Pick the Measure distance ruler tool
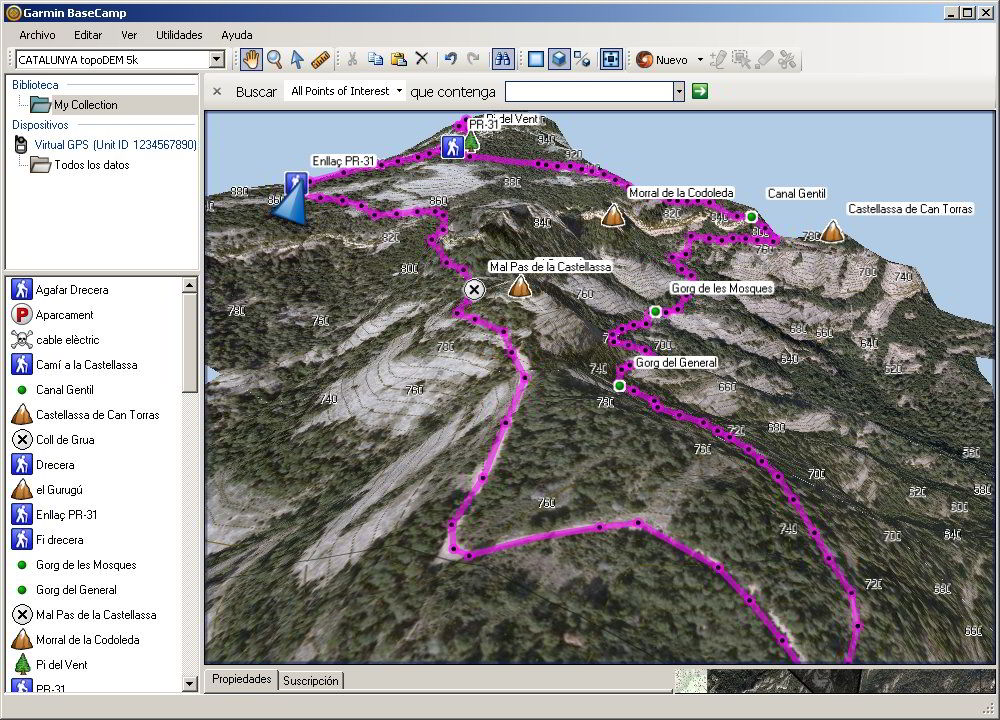The height and width of the screenshot is (720, 1000). 320,60
